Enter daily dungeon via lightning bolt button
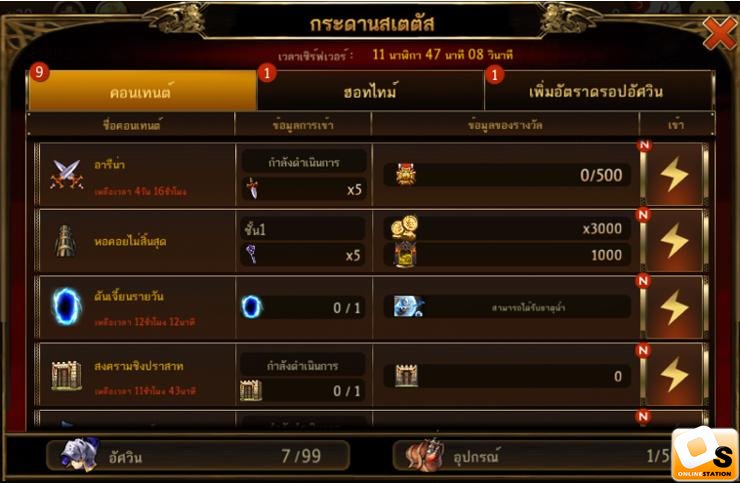 point(674,307)
